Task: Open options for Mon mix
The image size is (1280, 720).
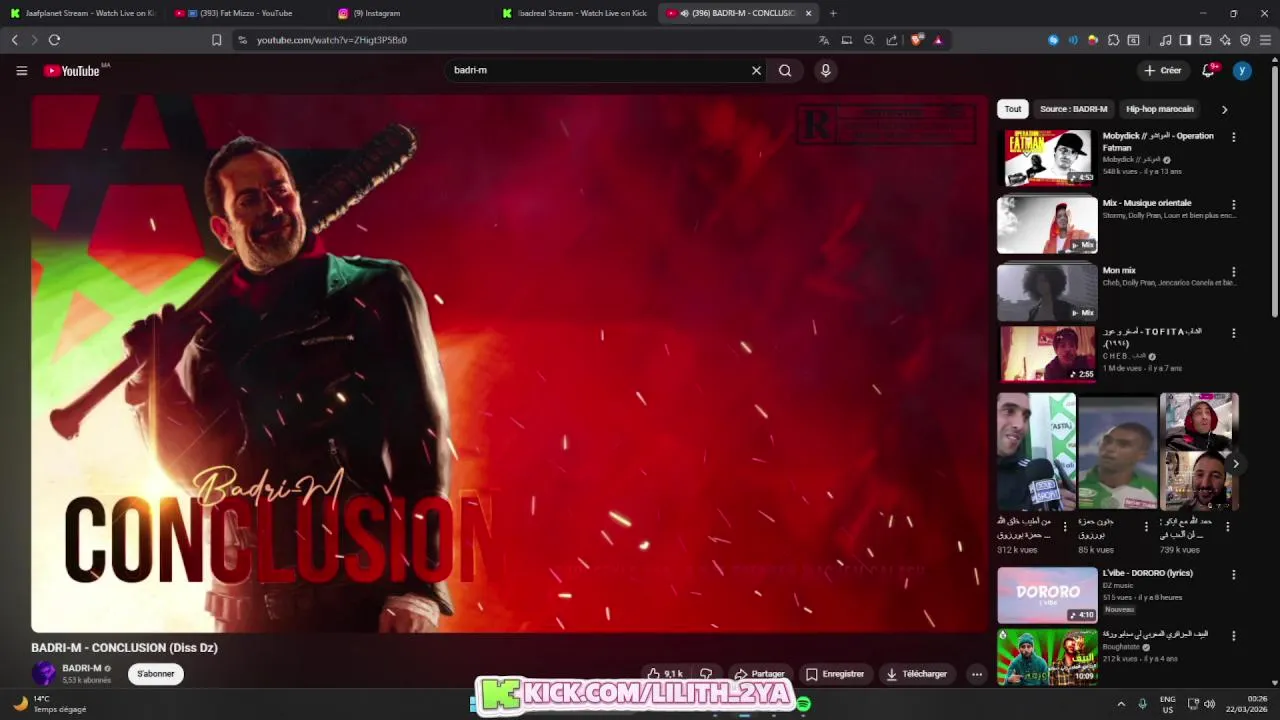Action: coord(1233,271)
